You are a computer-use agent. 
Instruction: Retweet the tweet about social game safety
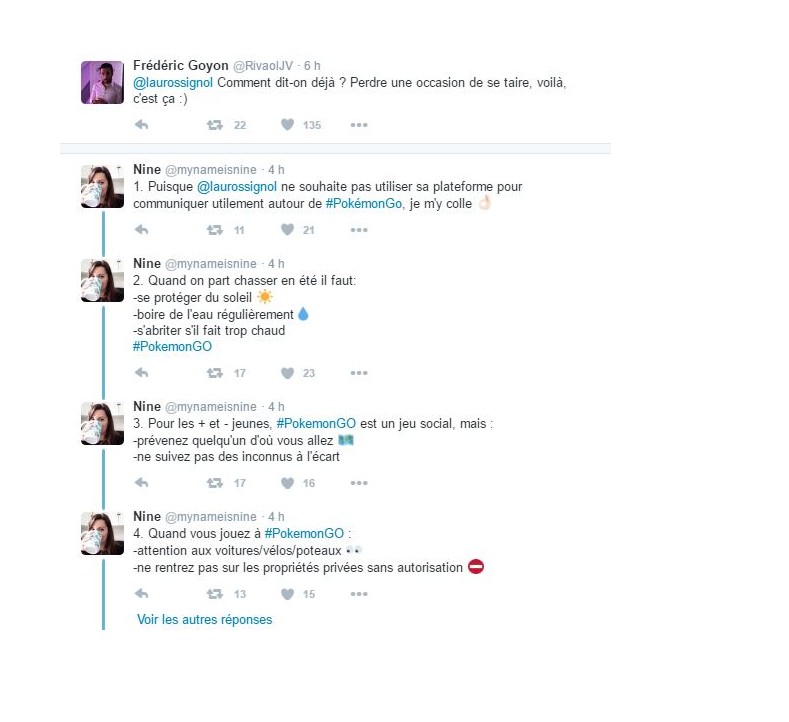tap(215, 483)
